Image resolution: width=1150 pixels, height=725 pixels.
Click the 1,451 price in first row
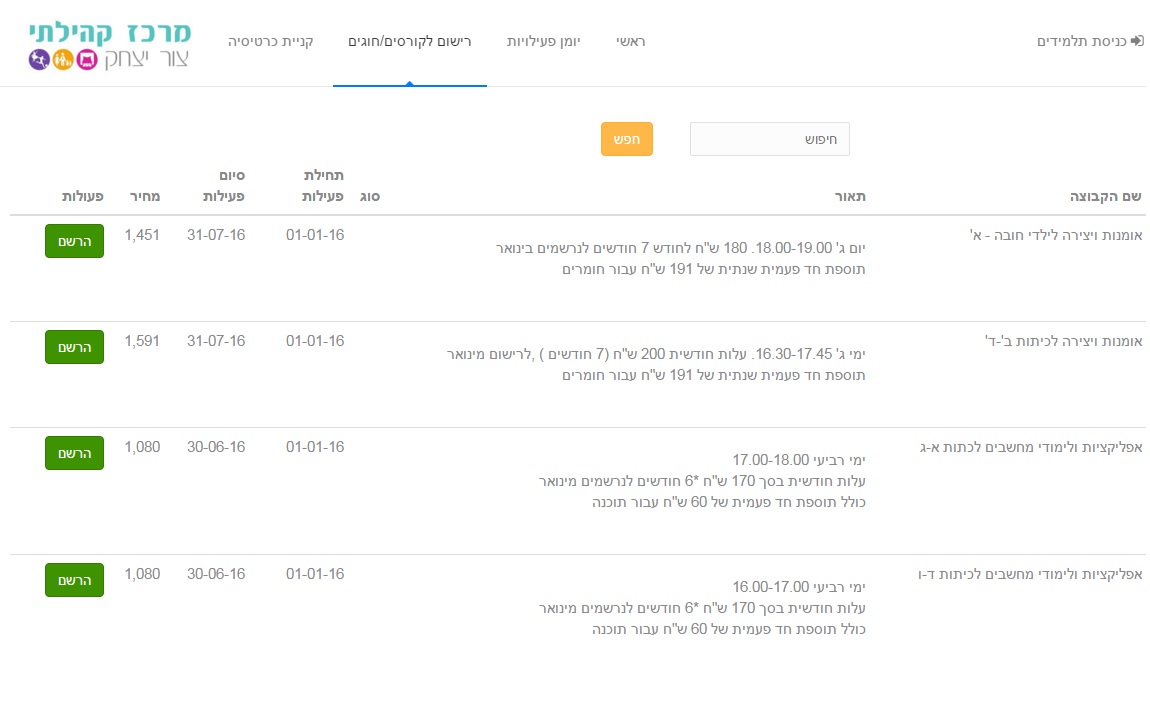142,235
